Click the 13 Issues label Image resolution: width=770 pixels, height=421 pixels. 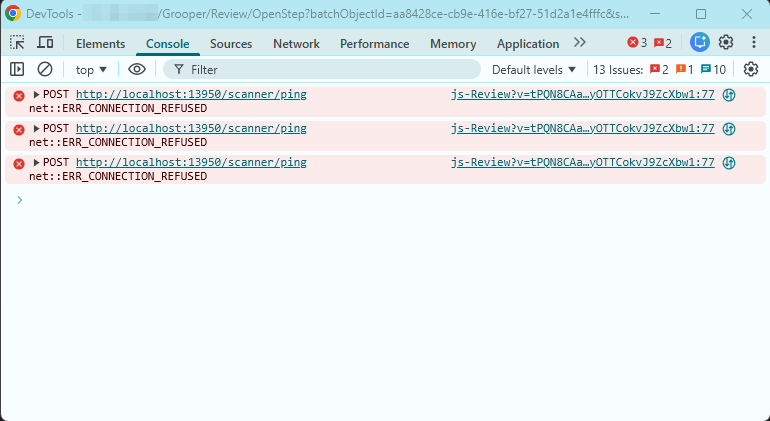[618, 70]
